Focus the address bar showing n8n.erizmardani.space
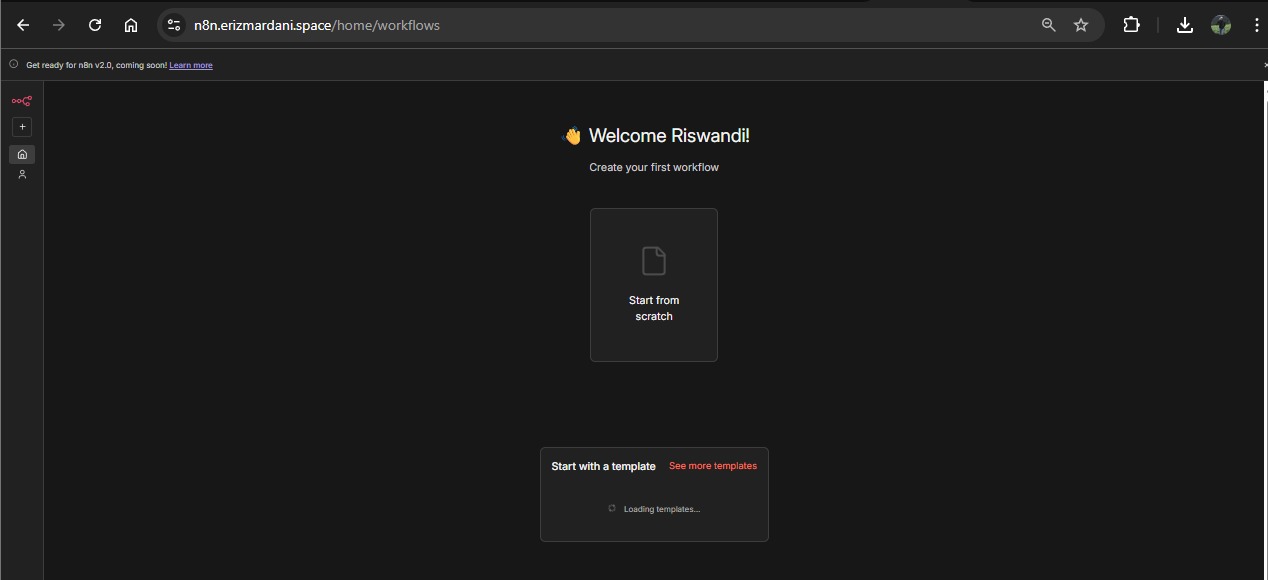Image resolution: width=1268 pixels, height=580 pixels. pyautogui.click(x=600, y=25)
